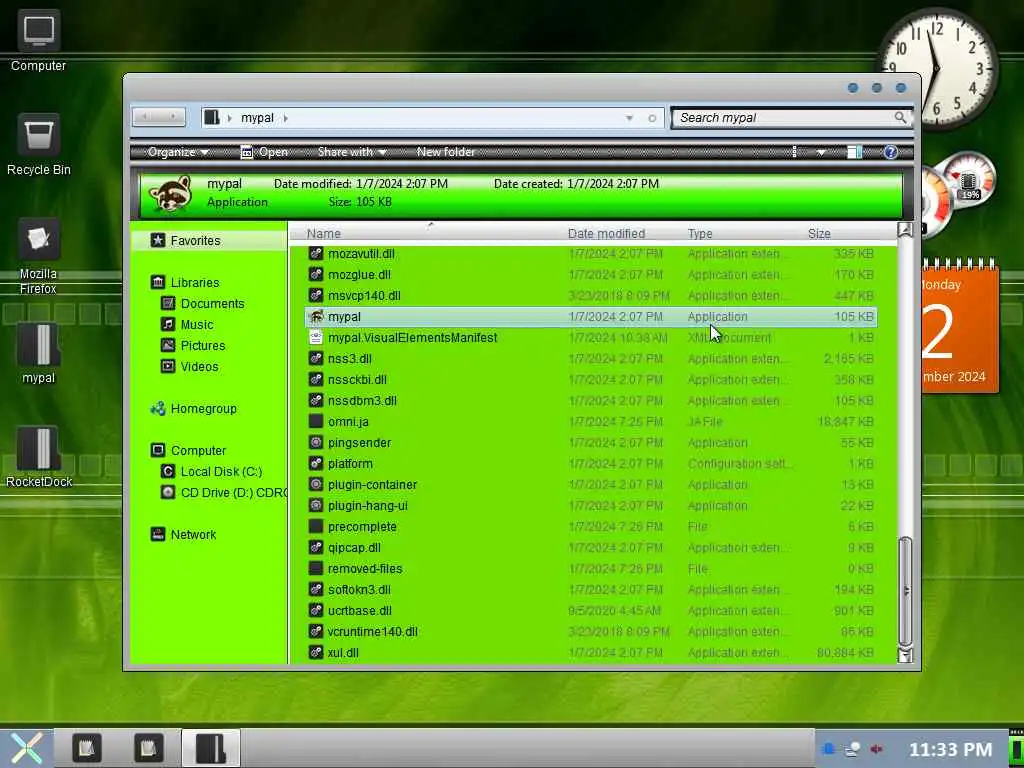
Task: Click the orange calendar gadget
Action: coord(960,326)
